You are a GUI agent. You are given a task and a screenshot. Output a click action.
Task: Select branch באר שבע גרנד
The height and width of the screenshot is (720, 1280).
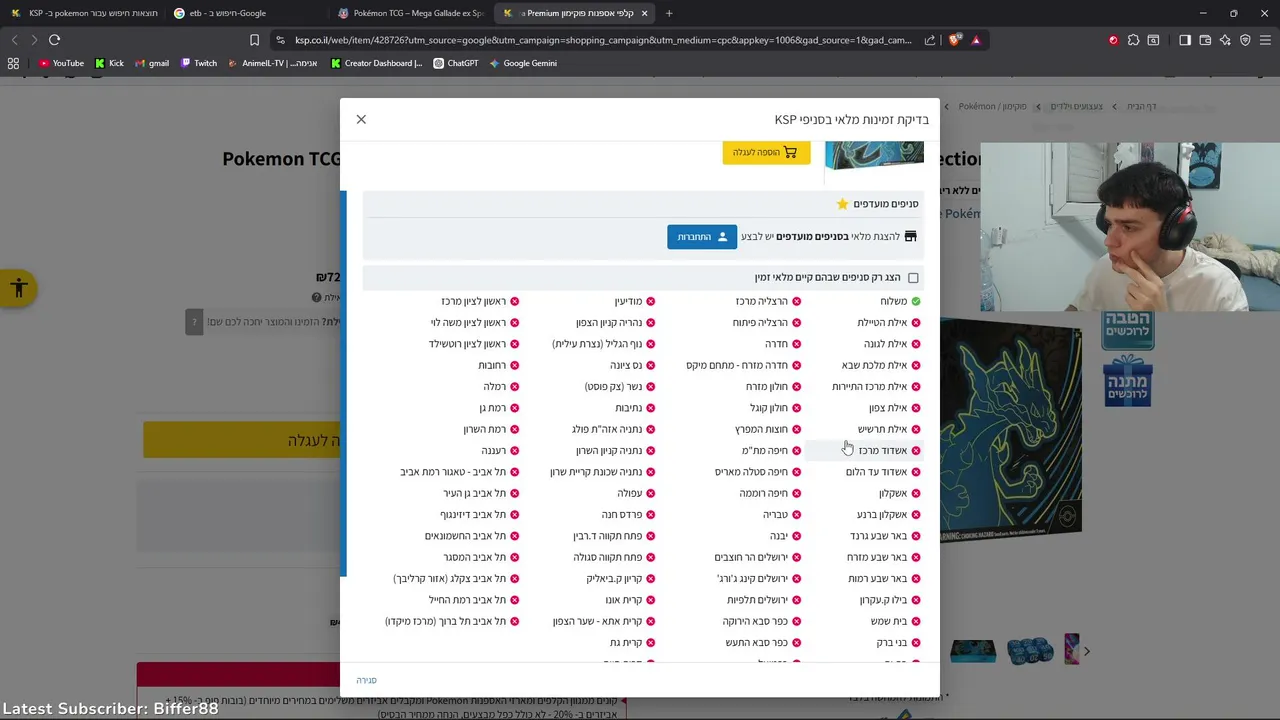[x=879, y=536]
